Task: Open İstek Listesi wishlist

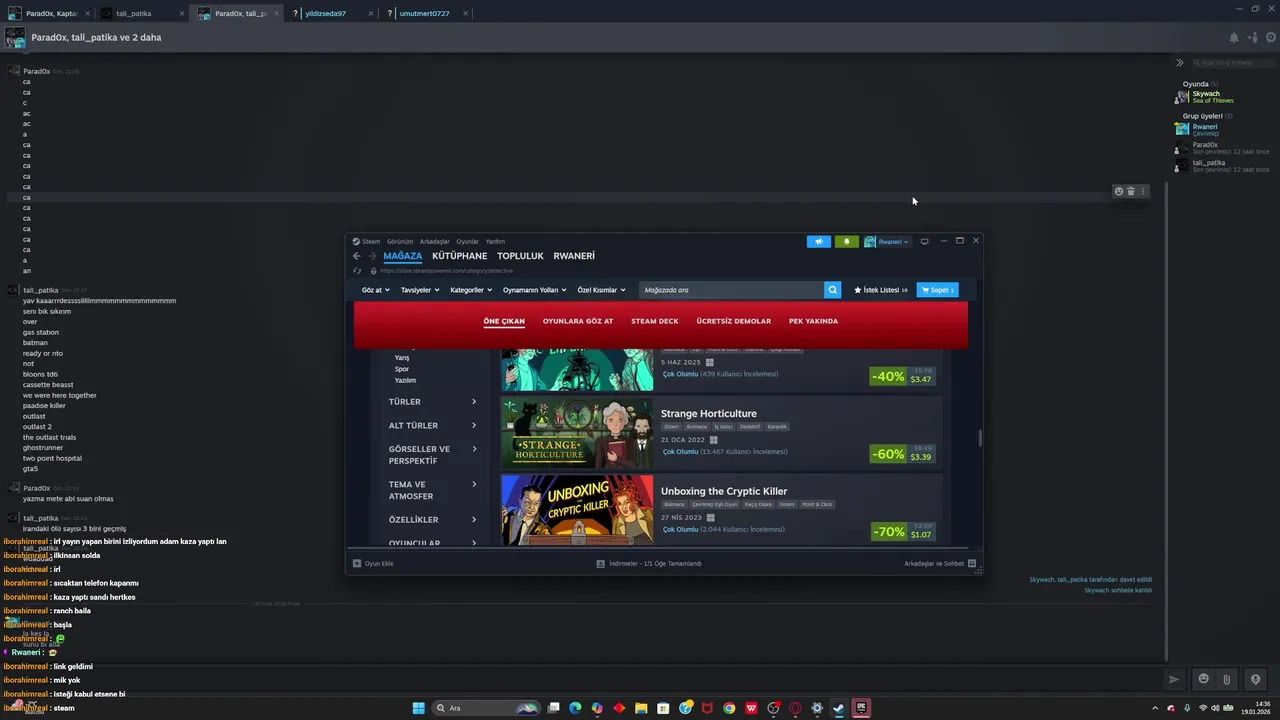Action: (881, 290)
